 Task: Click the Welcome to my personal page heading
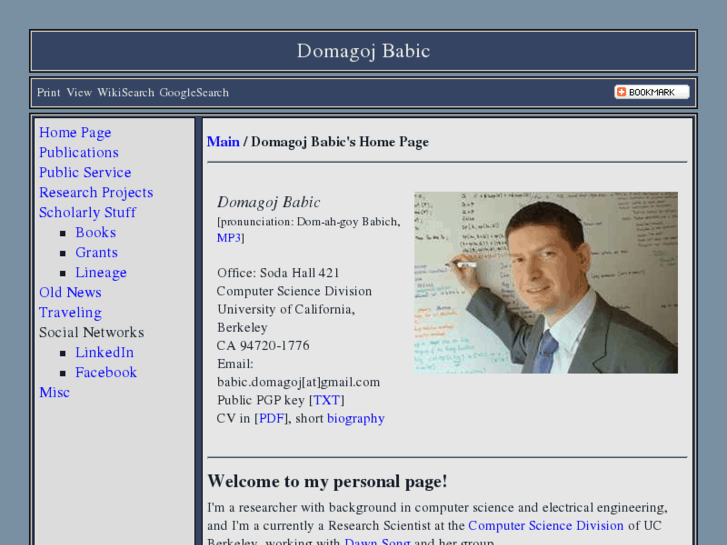pos(327,481)
